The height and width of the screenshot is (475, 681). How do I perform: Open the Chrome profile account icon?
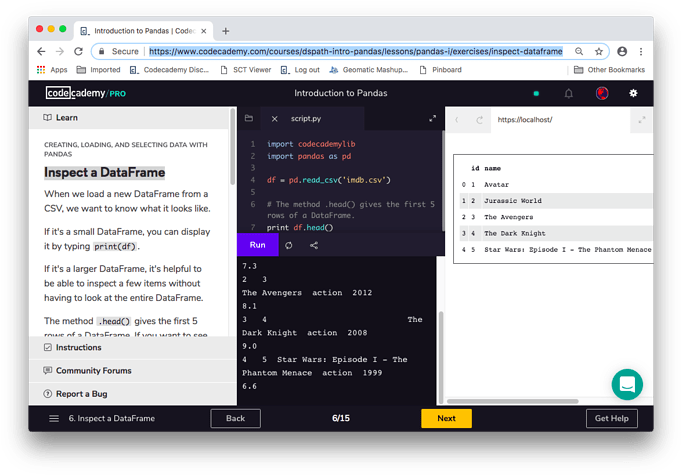pos(622,51)
